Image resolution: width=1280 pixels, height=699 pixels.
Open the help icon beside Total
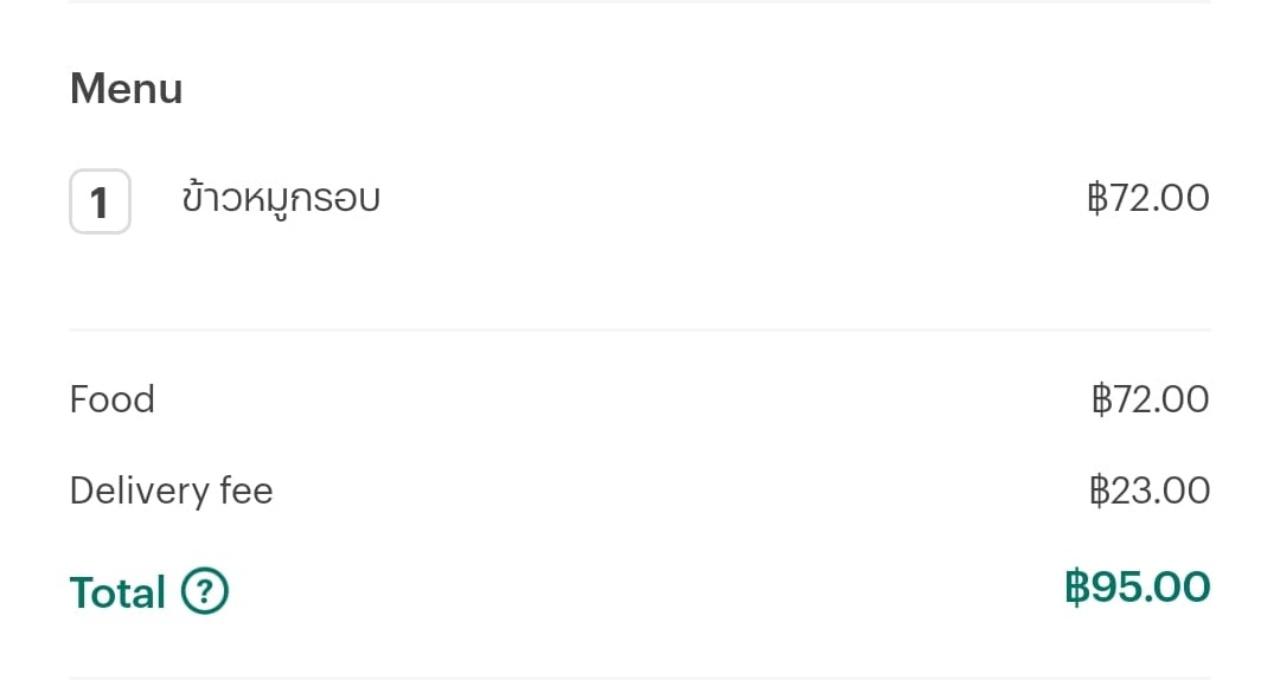pyautogui.click(x=205, y=591)
